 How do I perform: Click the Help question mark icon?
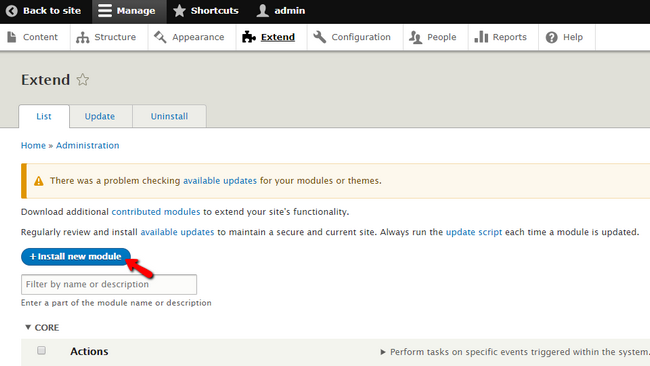pos(551,37)
